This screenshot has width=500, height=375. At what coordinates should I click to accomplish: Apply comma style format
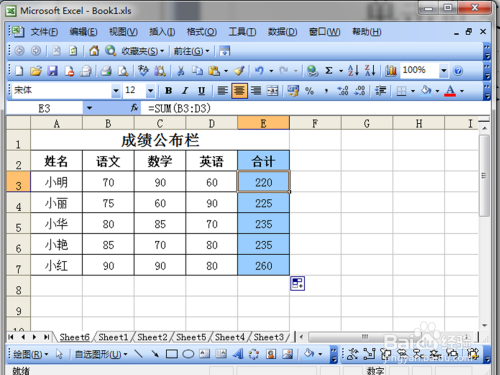tap(326, 91)
